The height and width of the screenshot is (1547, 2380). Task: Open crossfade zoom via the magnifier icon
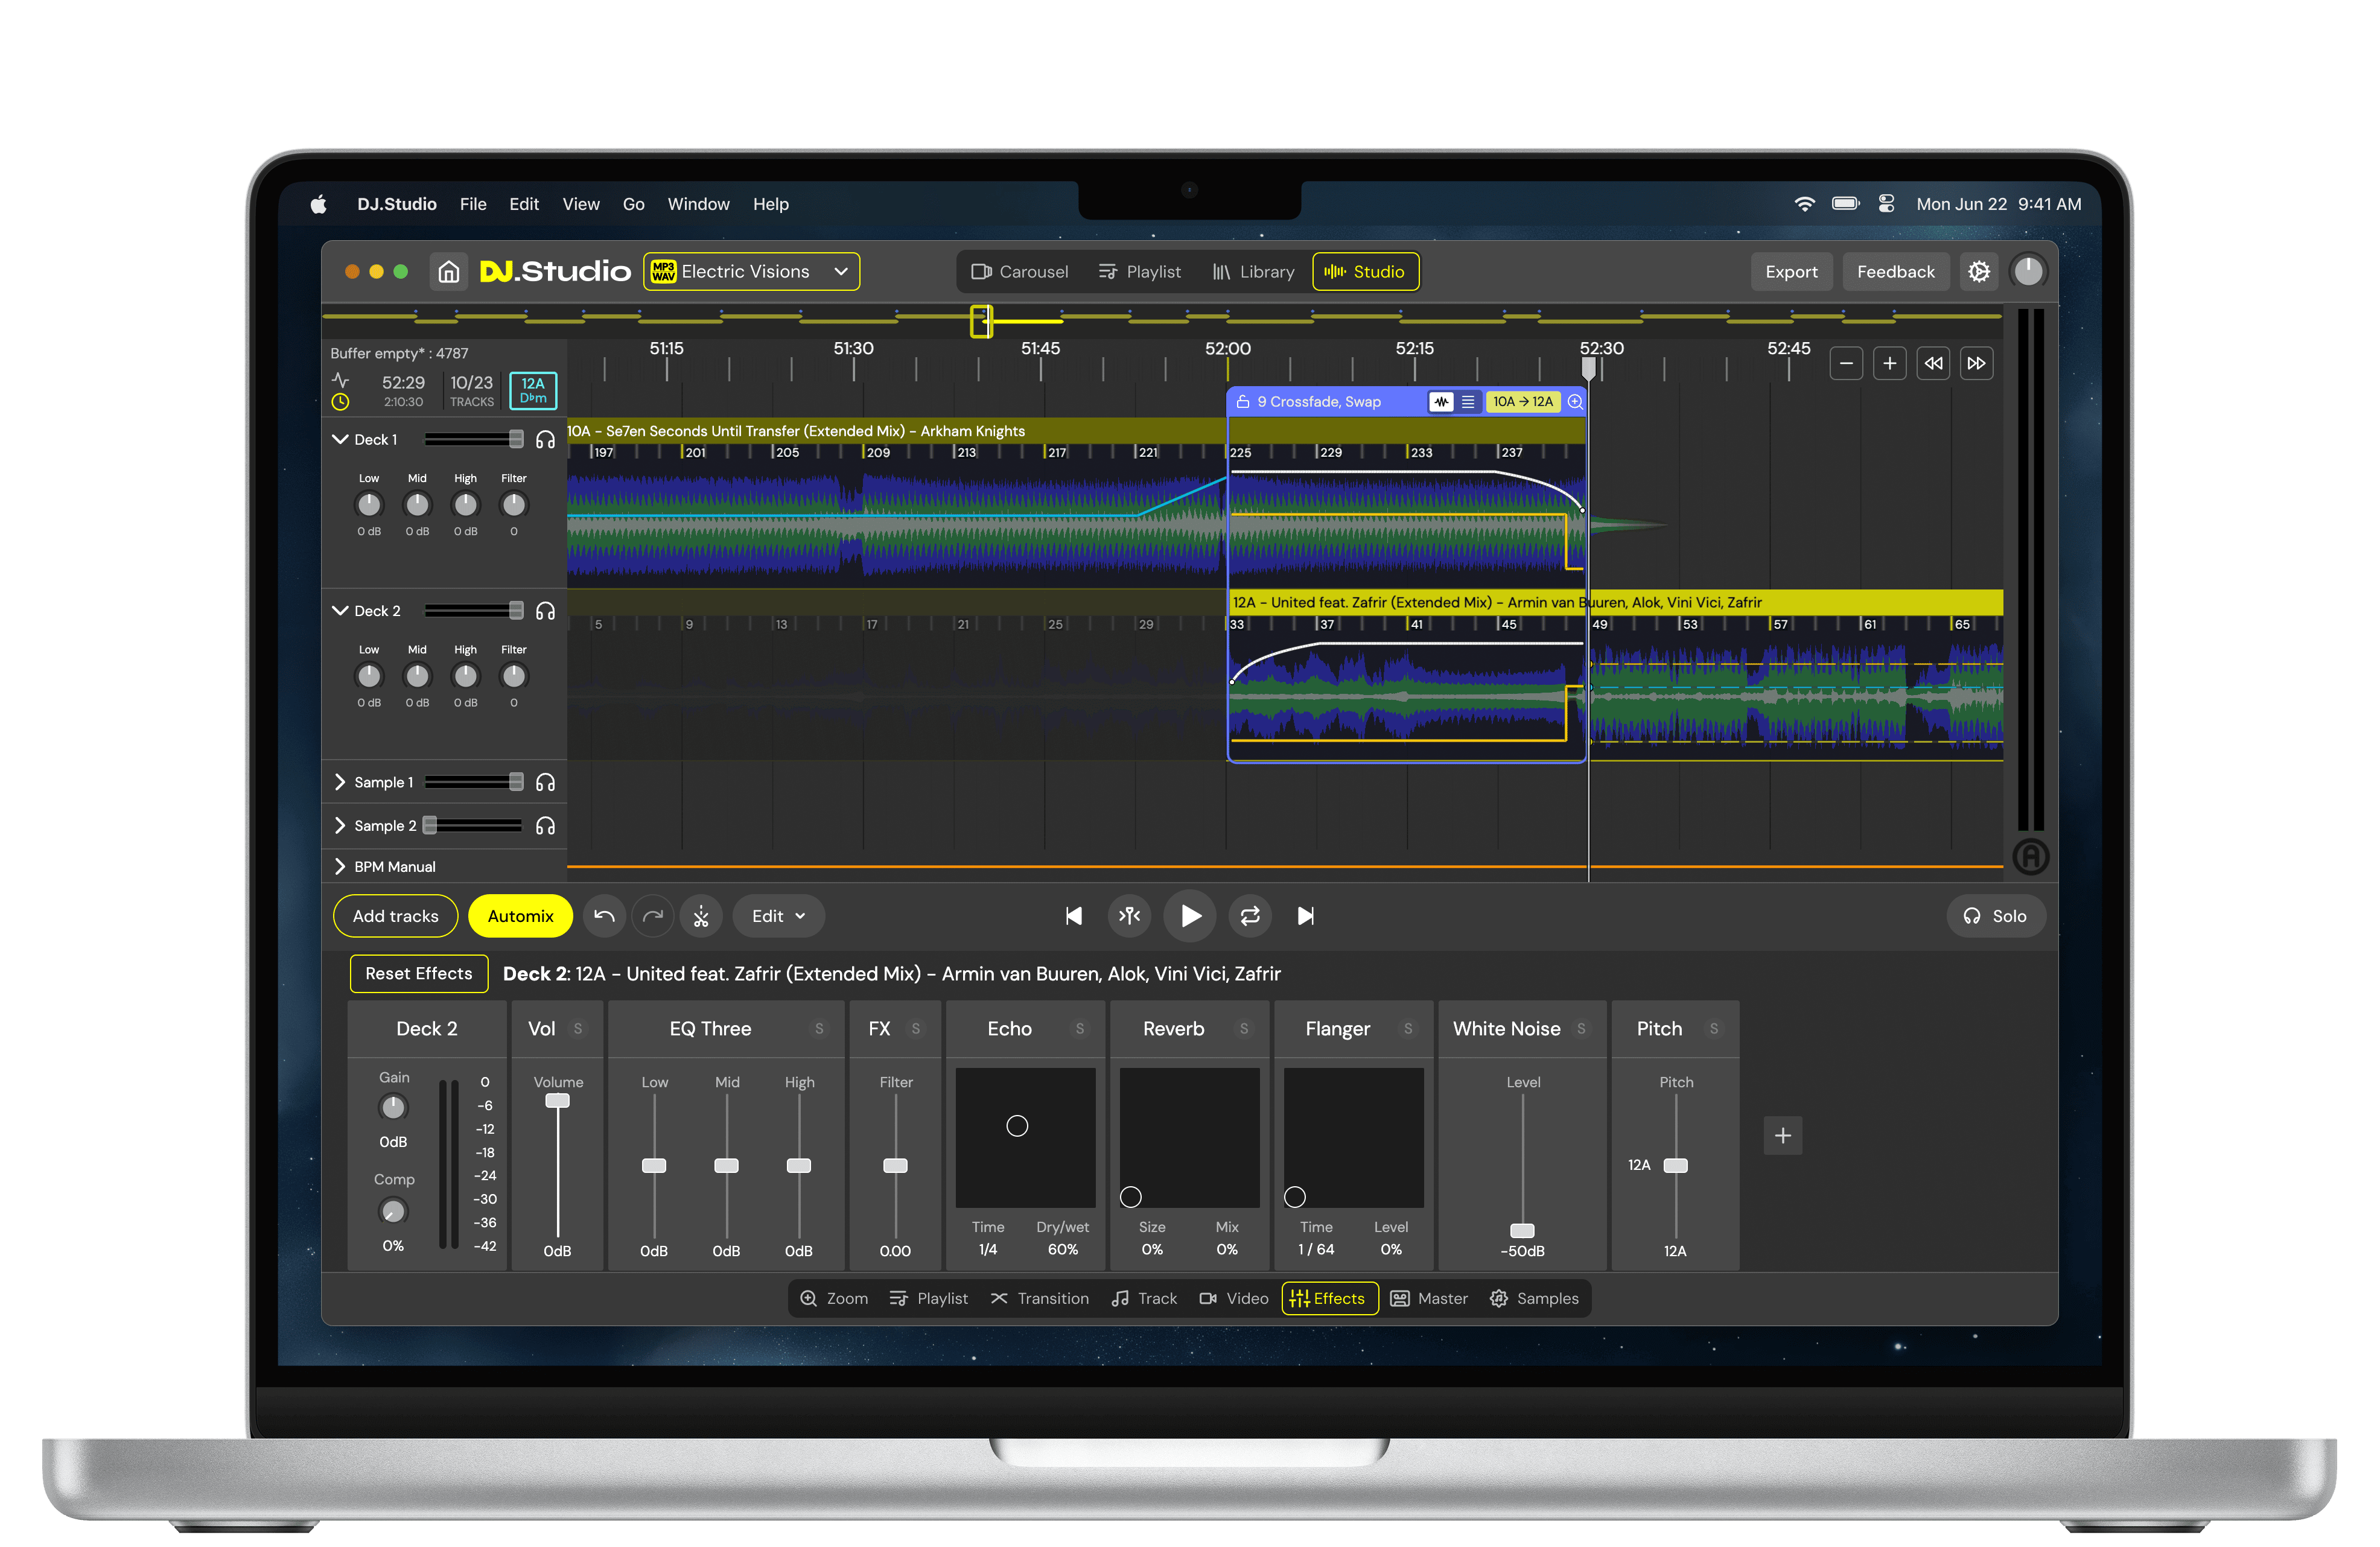(x=1575, y=401)
